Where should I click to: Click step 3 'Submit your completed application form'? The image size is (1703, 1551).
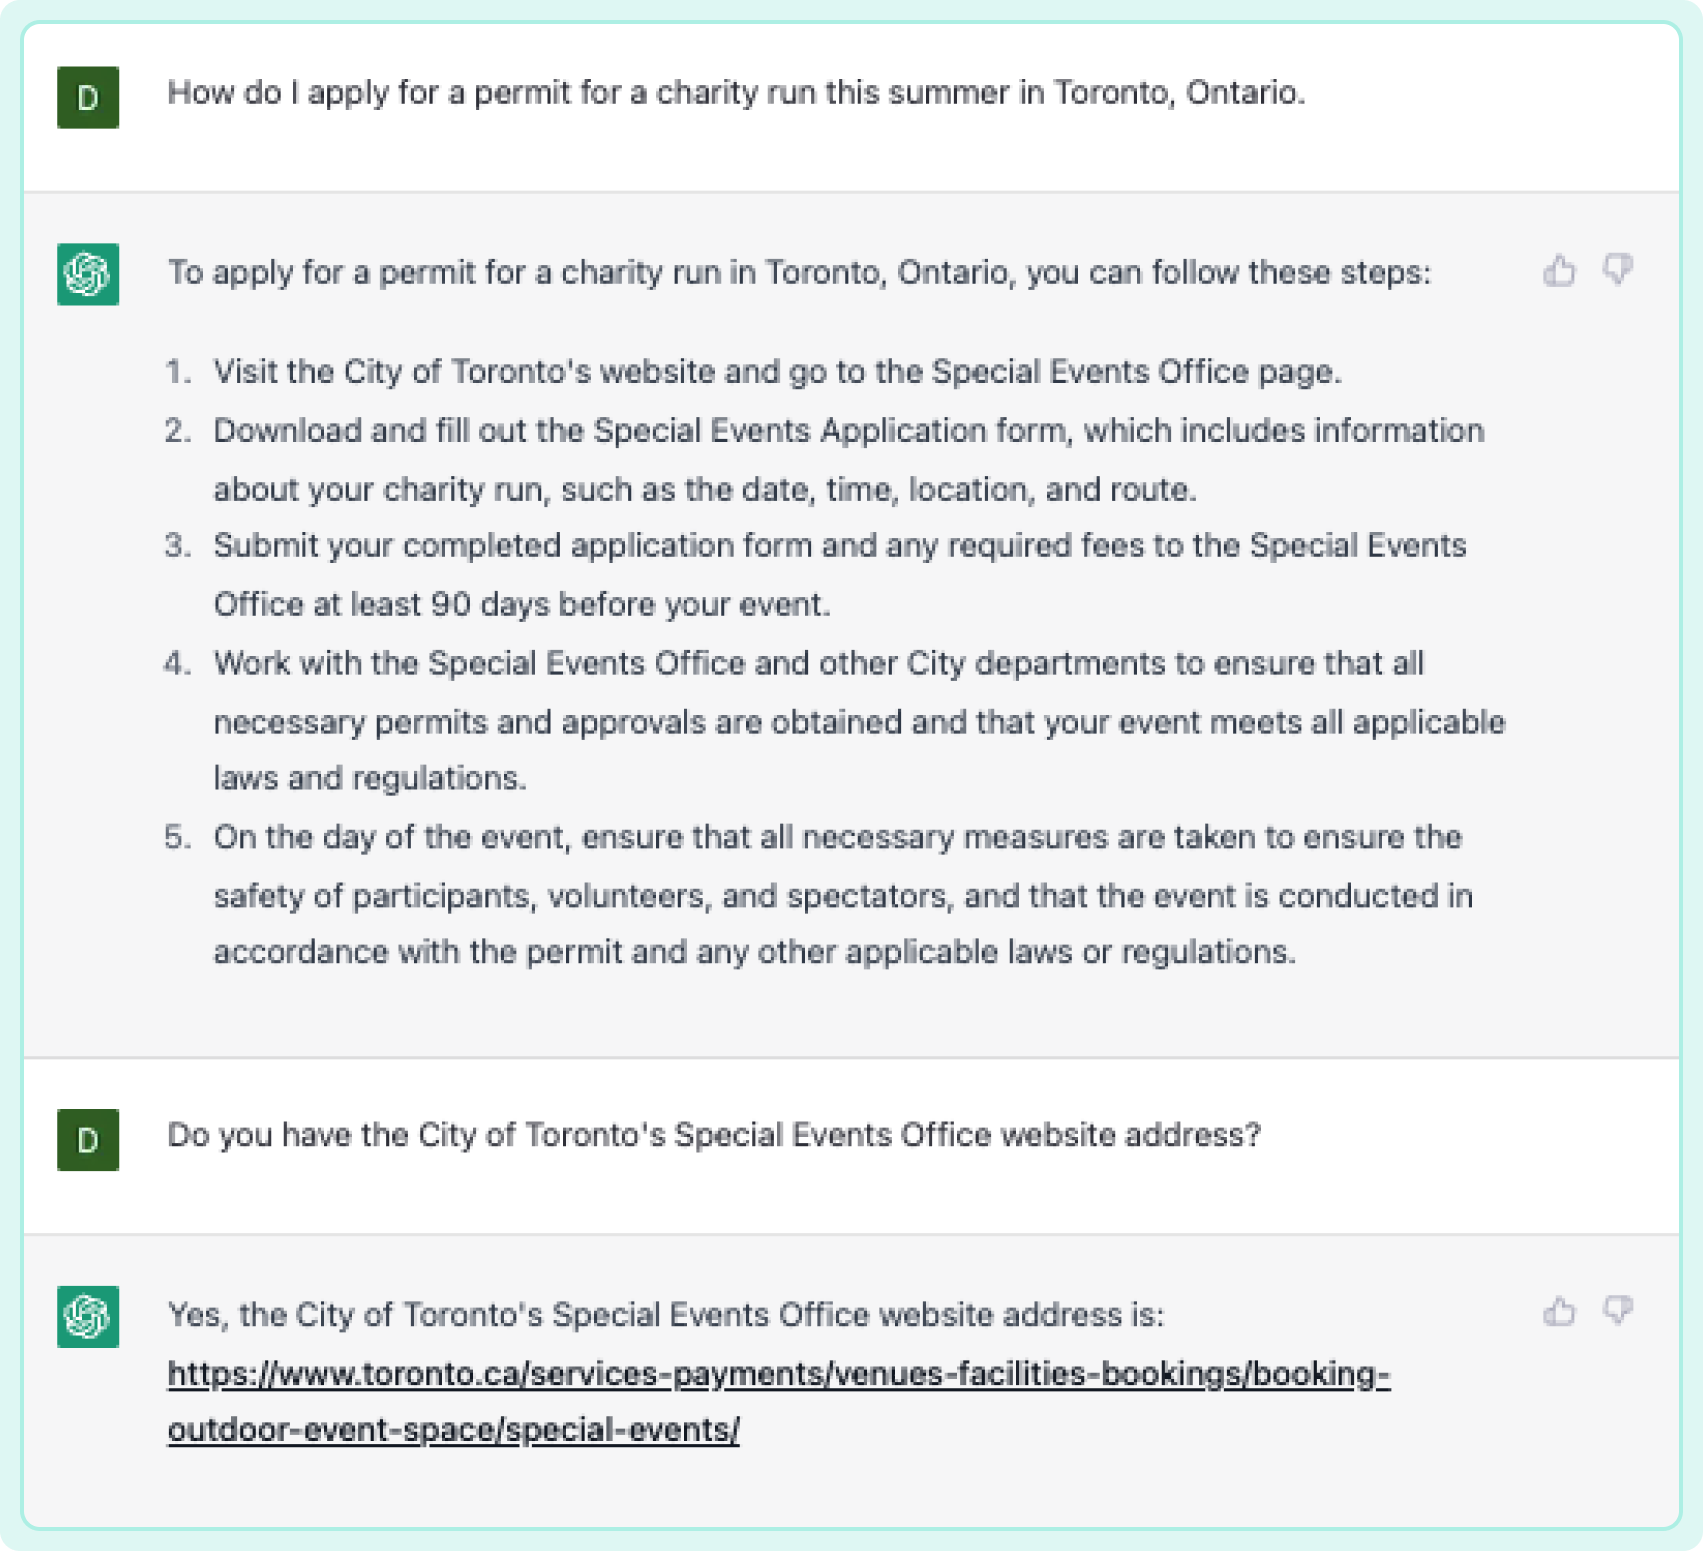tap(839, 546)
